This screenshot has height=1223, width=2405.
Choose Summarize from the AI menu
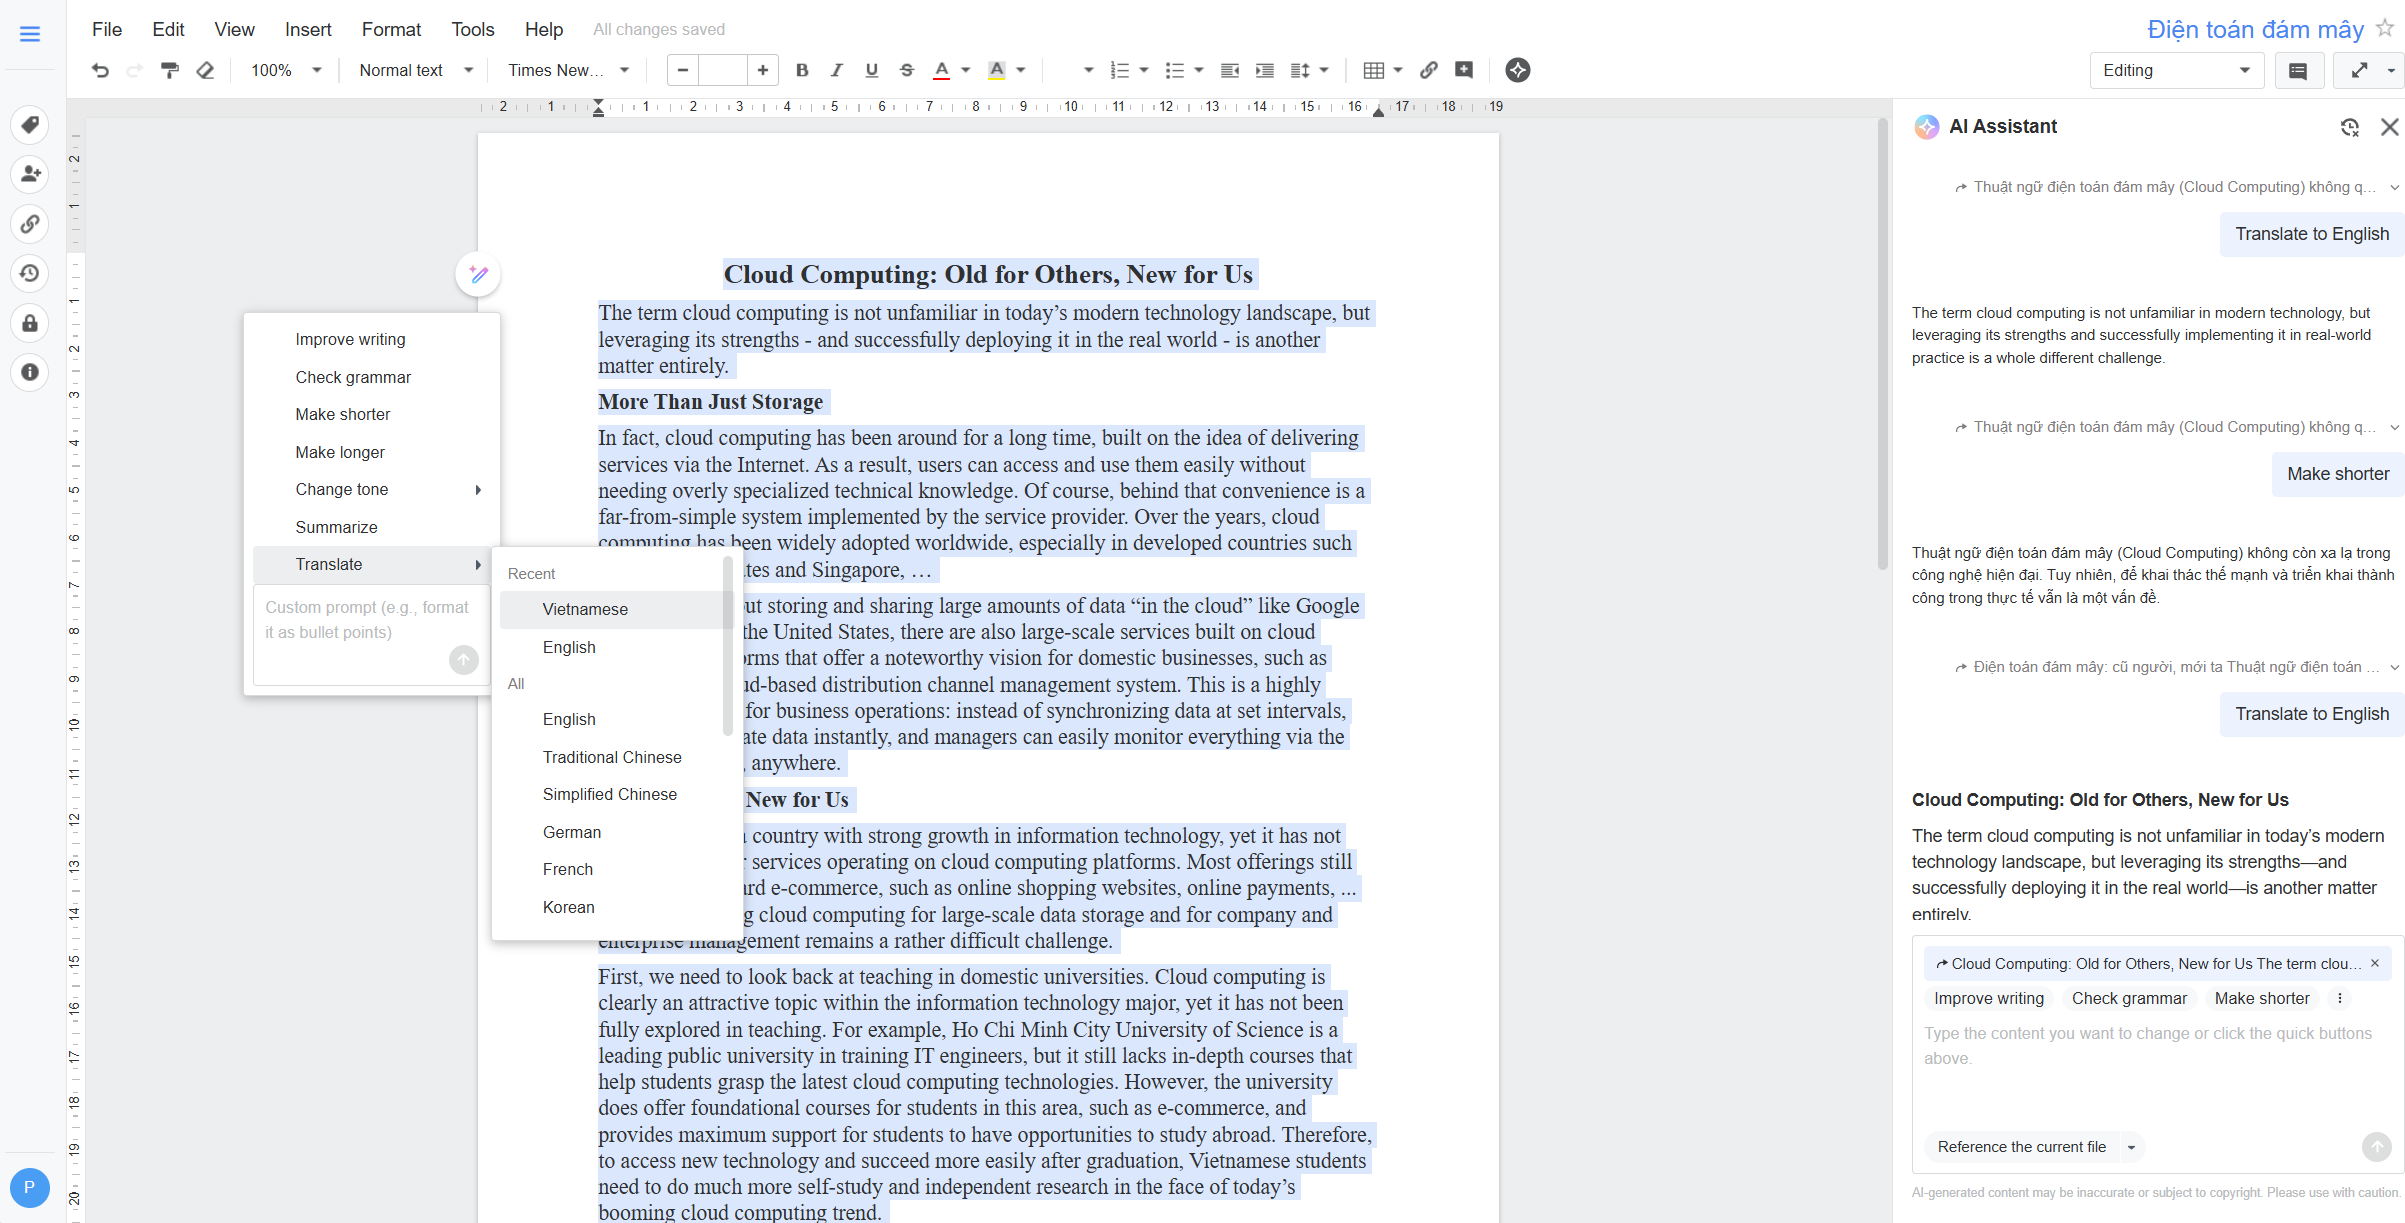pyautogui.click(x=336, y=527)
